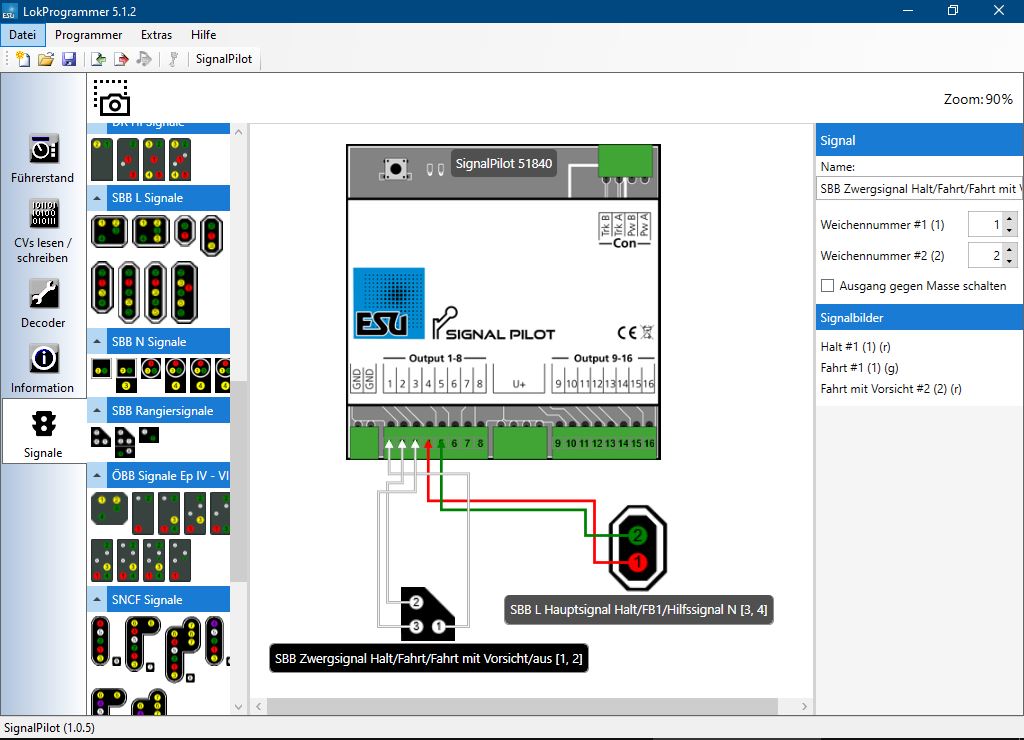Click the Zwergsignal label below the canvas signal
This screenshot has height=740, width=1024.
point(428,658)
